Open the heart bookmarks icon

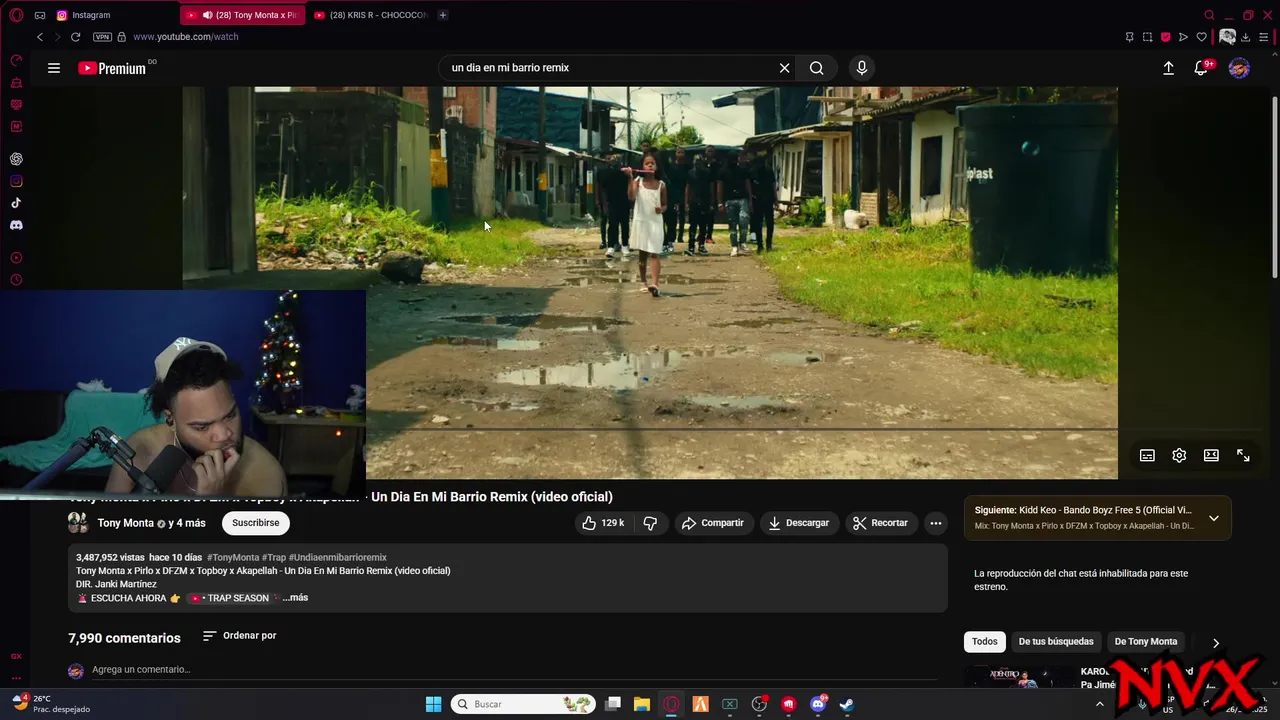(1201, 37)
